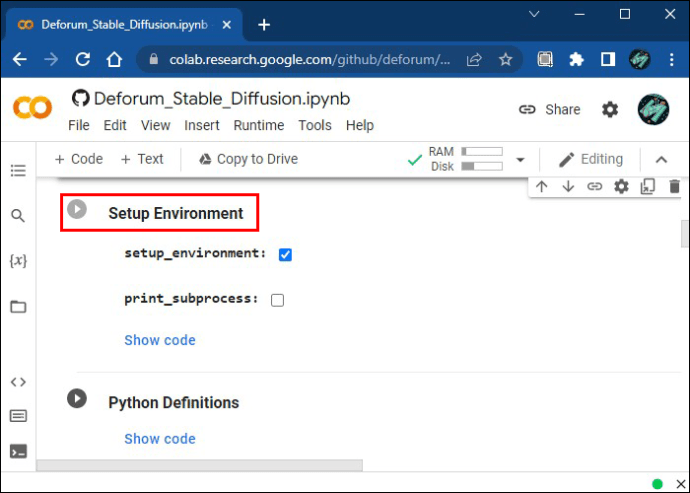Click the vertical scrollbar thumb
This screenshot has width=690, height=493.
tap(685, 233)
